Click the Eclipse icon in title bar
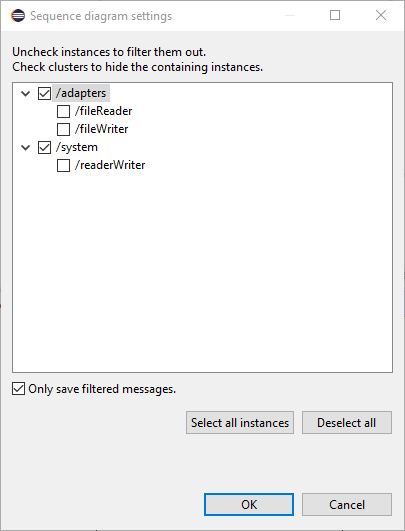 18,16
